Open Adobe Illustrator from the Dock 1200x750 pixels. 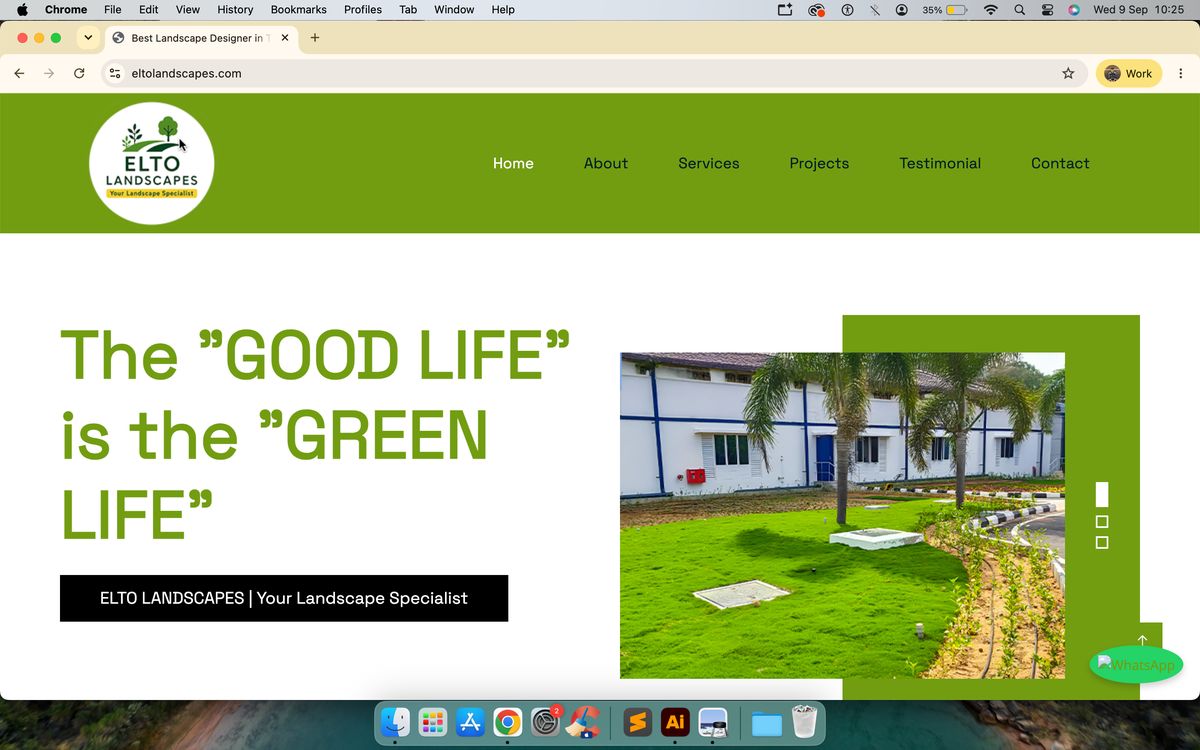675,722
